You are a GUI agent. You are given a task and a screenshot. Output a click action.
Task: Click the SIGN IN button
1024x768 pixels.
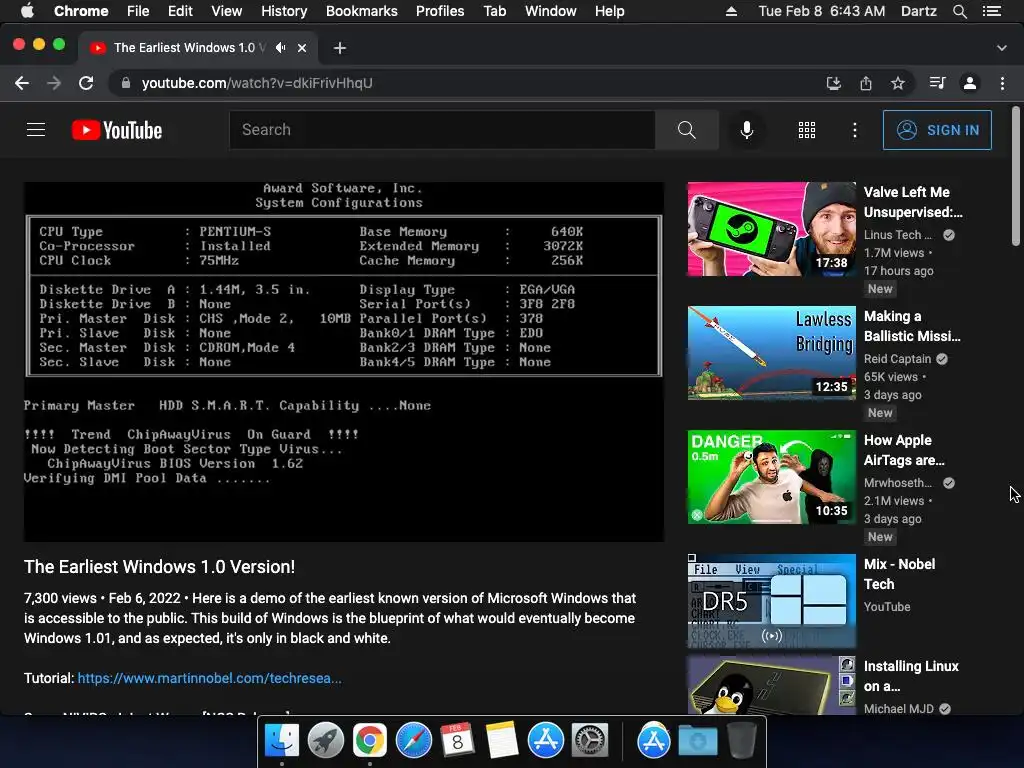(x=937, y=130)
